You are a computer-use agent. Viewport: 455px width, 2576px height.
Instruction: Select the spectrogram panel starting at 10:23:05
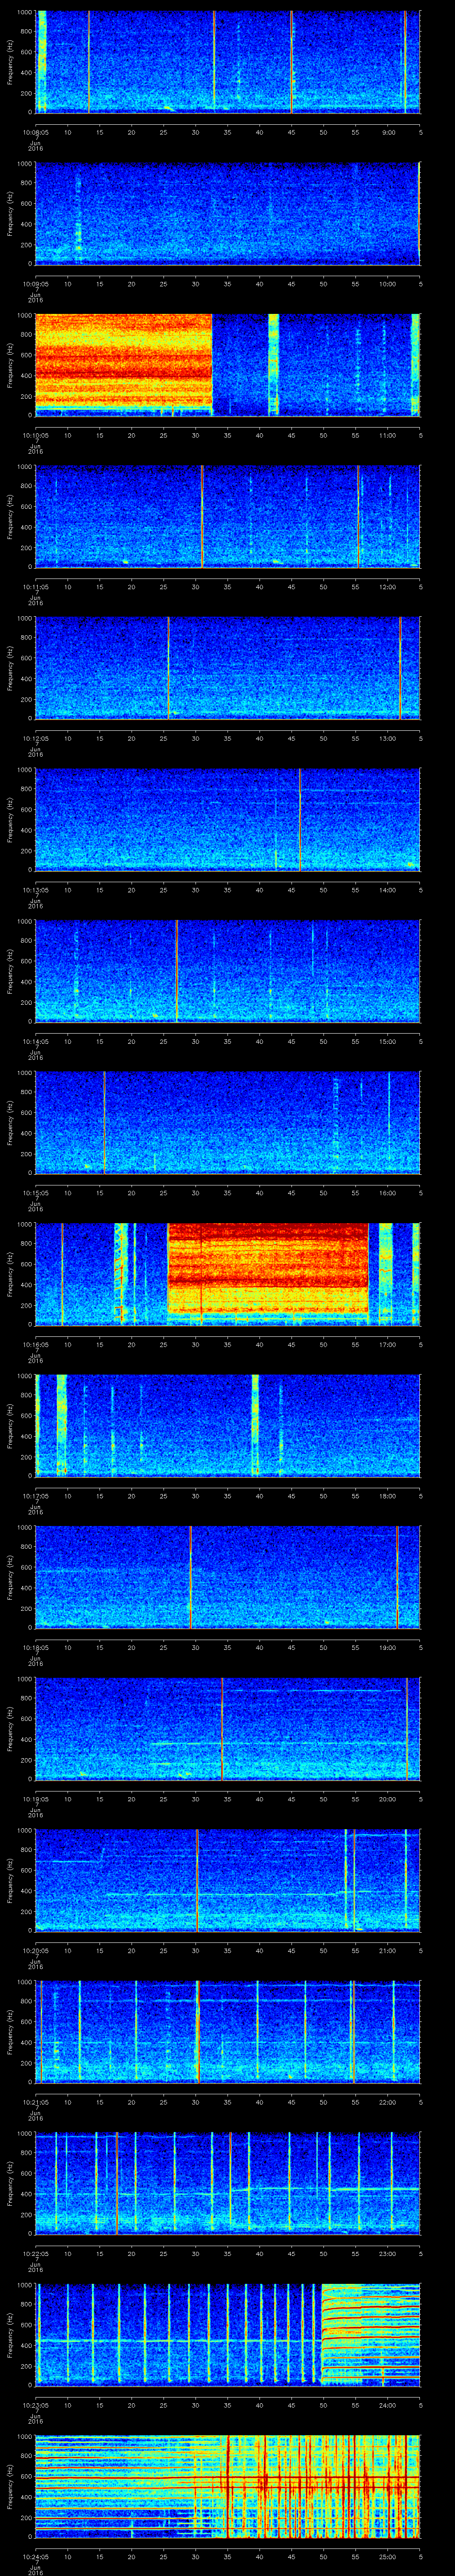[x=228, y=2334]
